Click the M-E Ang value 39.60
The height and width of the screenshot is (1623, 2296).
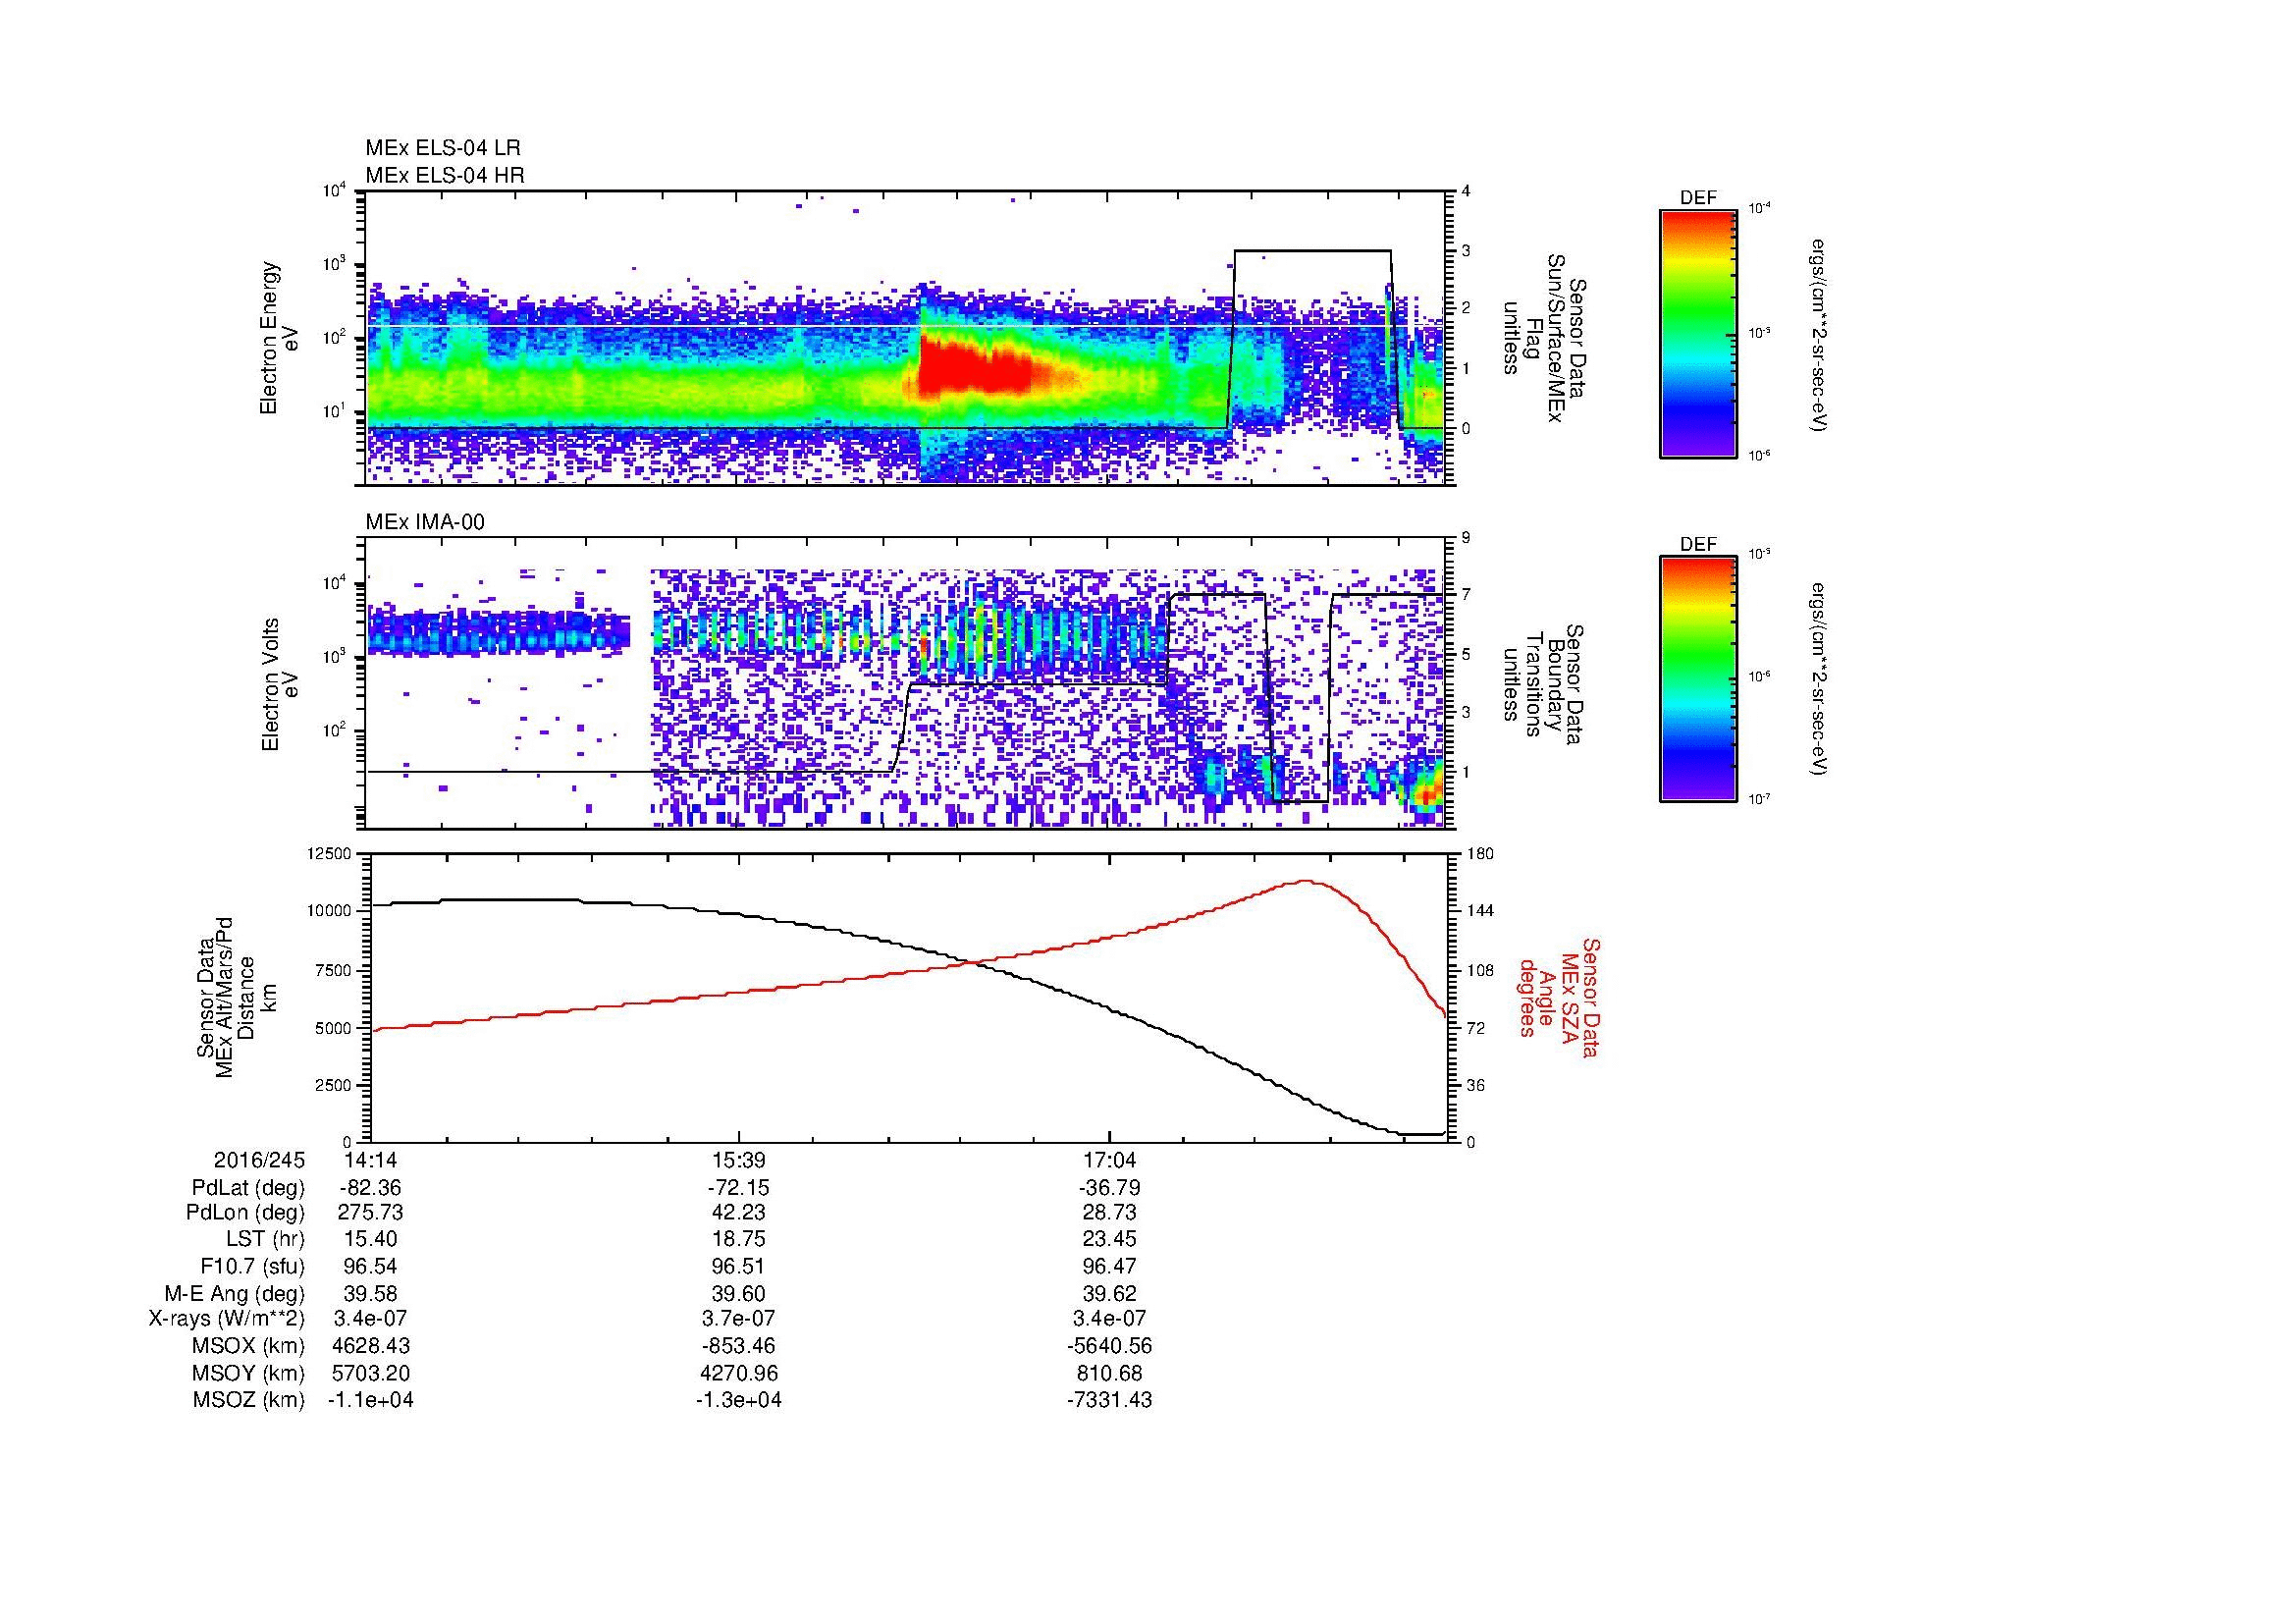pyautogui.click(x=739, y=1294)
